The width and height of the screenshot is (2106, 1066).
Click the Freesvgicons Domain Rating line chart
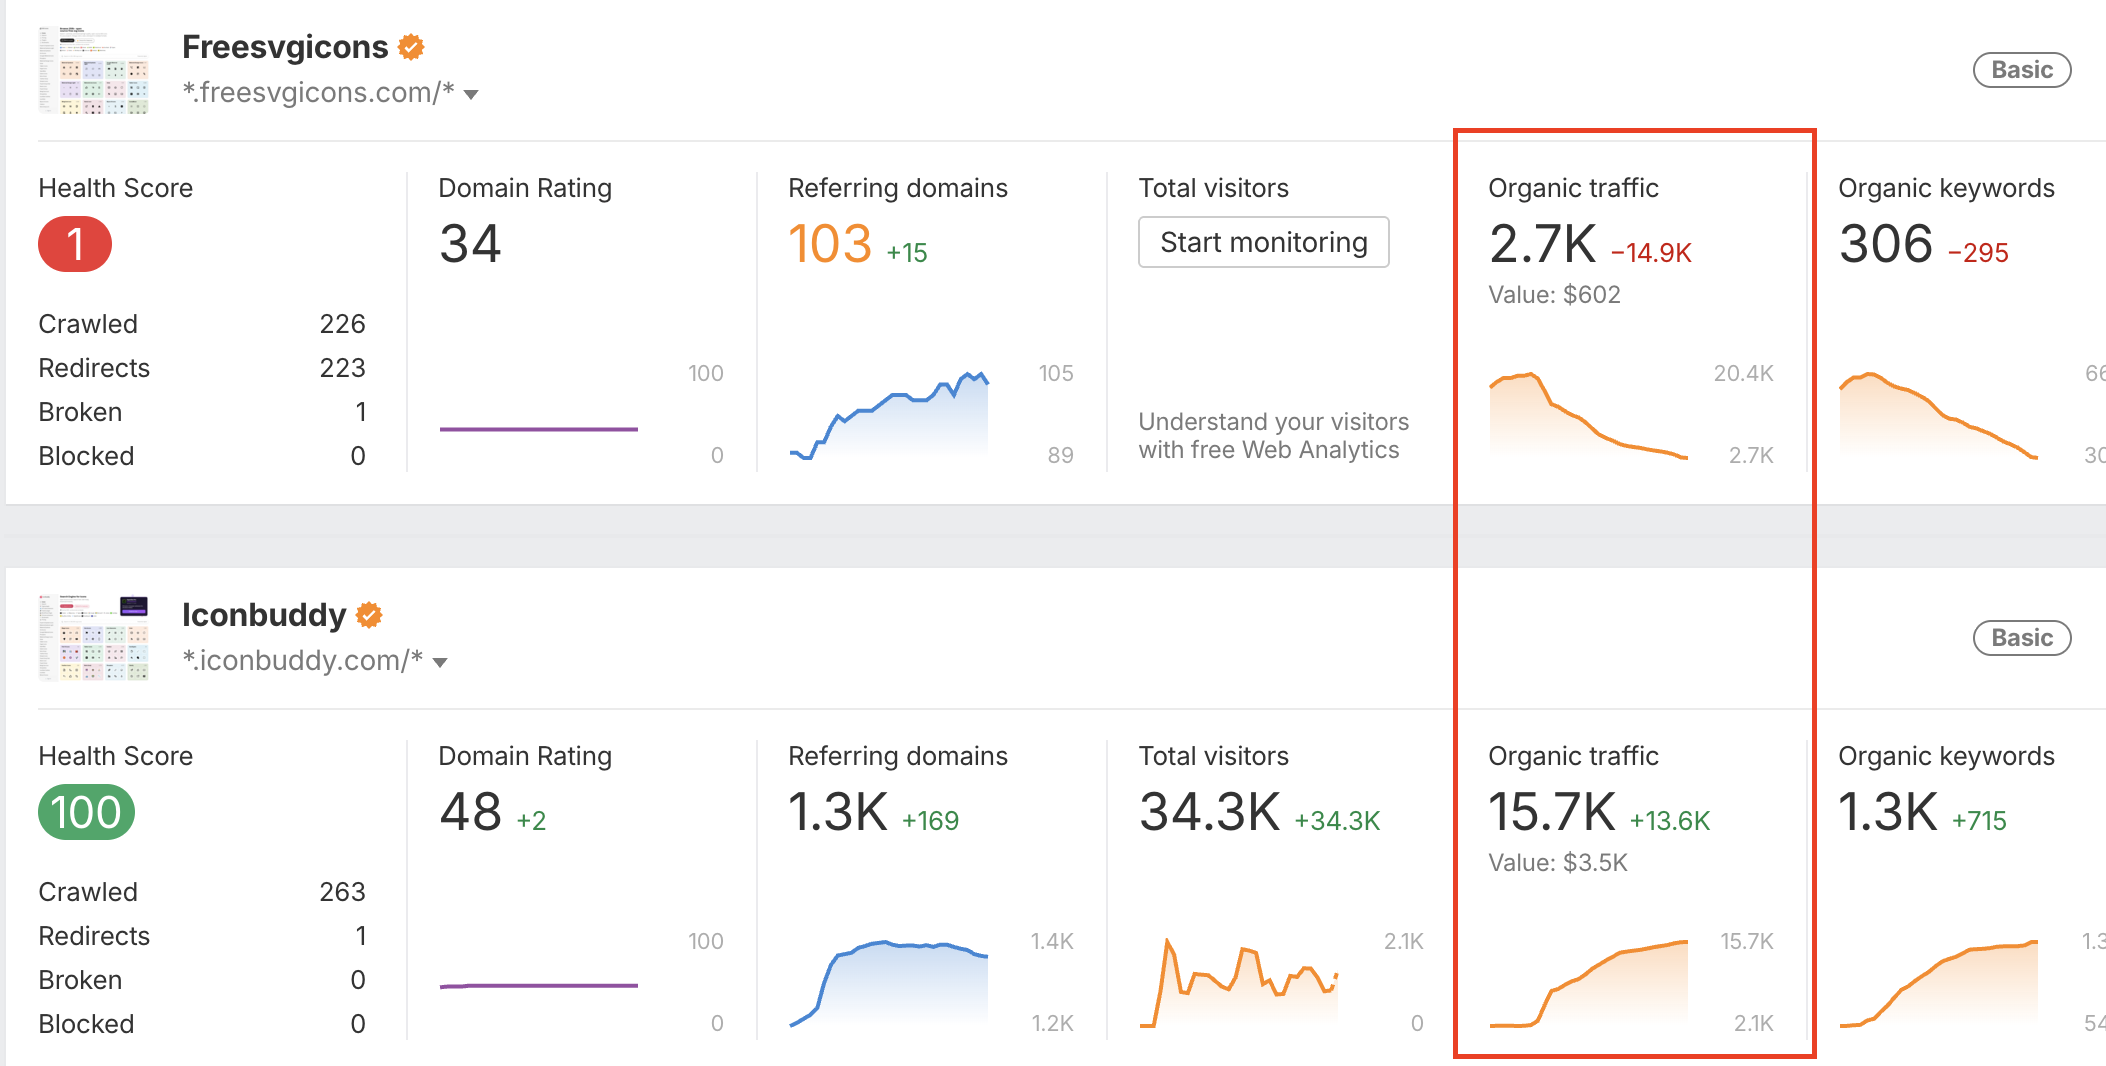point(539,429)
